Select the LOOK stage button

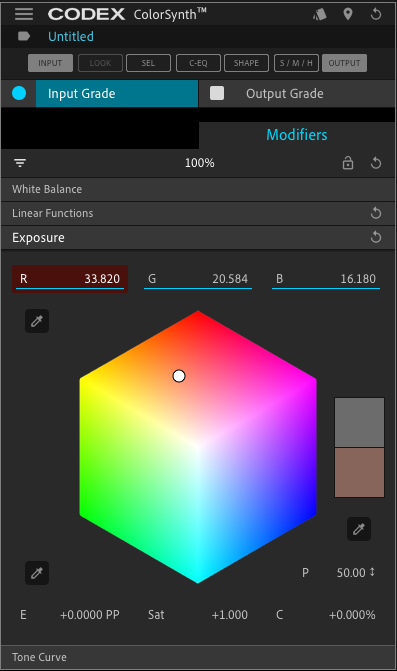click(101, 63)
